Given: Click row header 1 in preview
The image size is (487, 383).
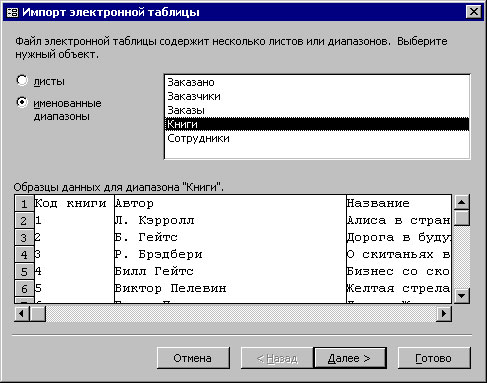Looking at the screenshot, I should [24, 203].
